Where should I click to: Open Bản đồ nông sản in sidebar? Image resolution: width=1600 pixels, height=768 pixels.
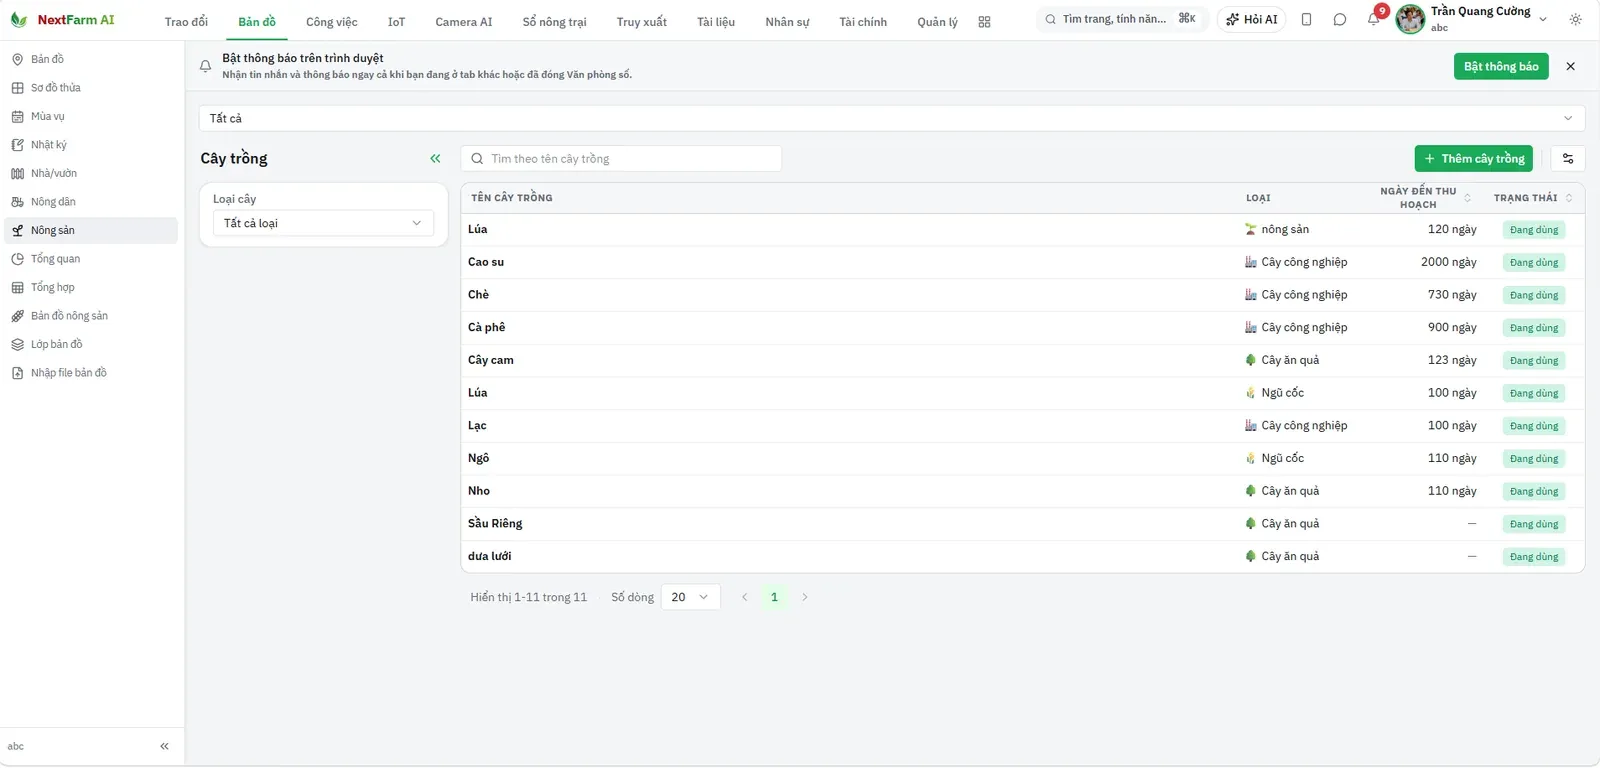(x=91, y=316)
